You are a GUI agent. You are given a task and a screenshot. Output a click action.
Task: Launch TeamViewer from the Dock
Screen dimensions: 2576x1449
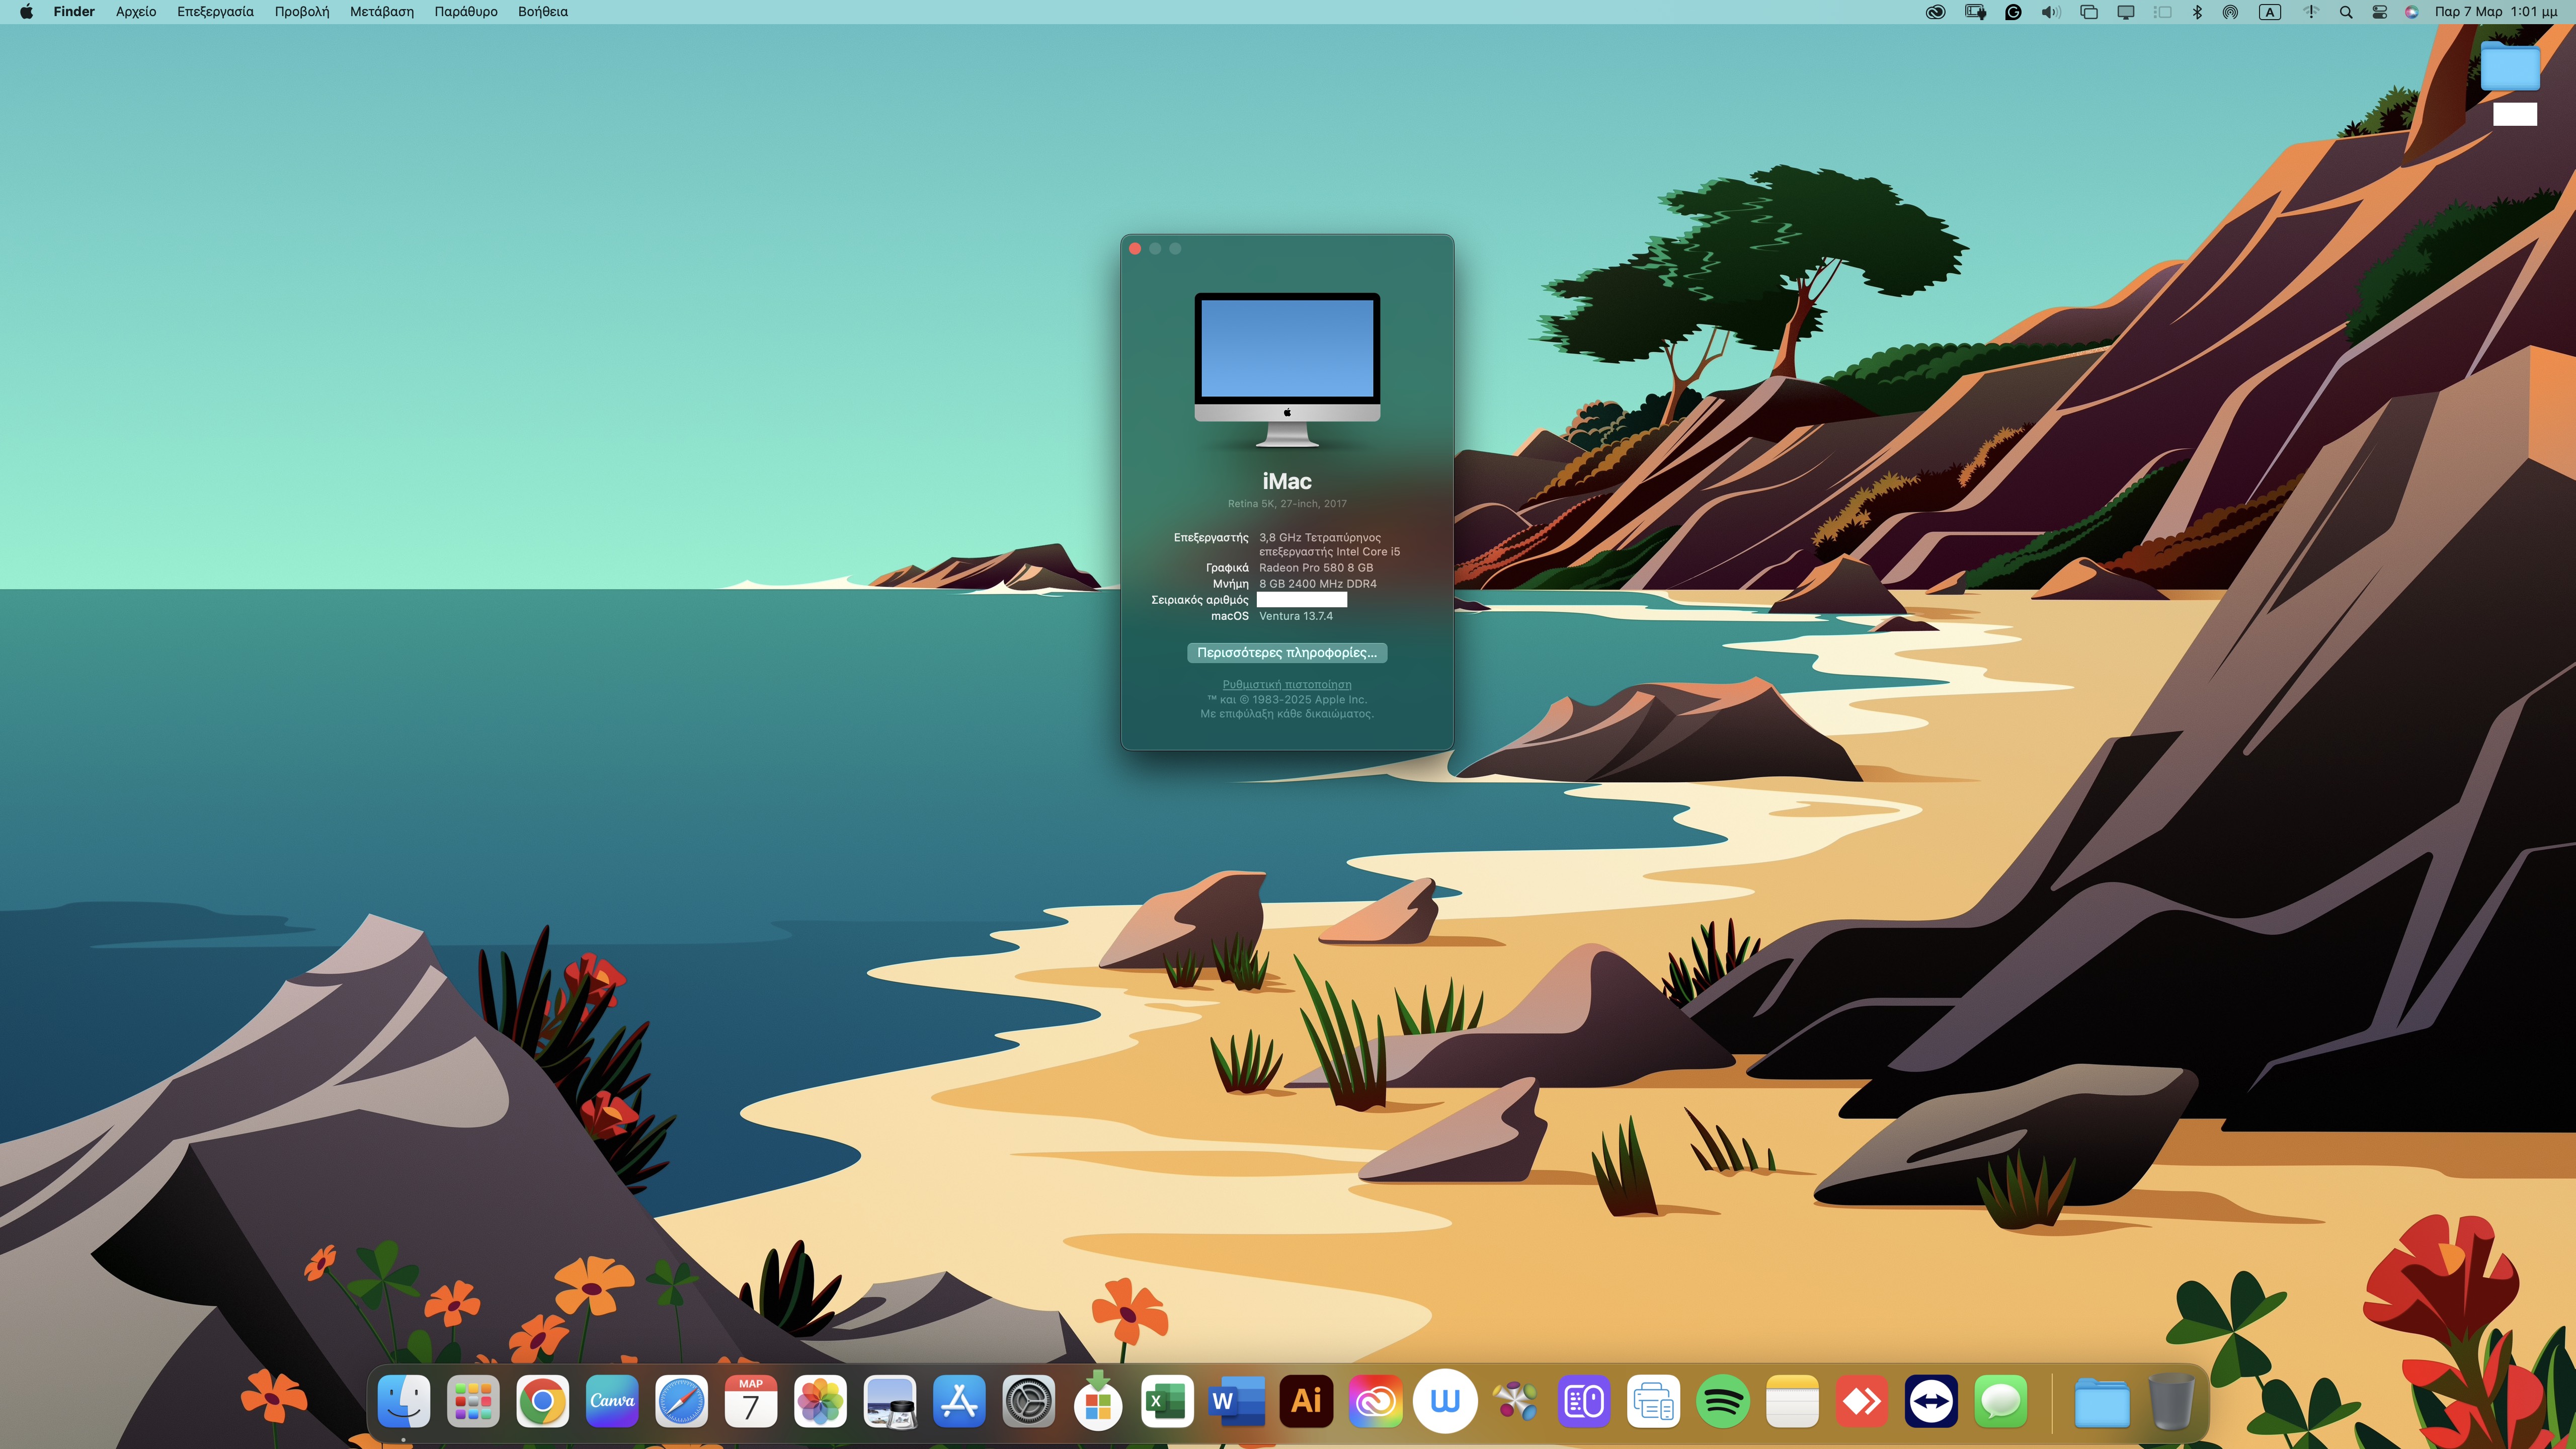click(x=1931, y=1401)
